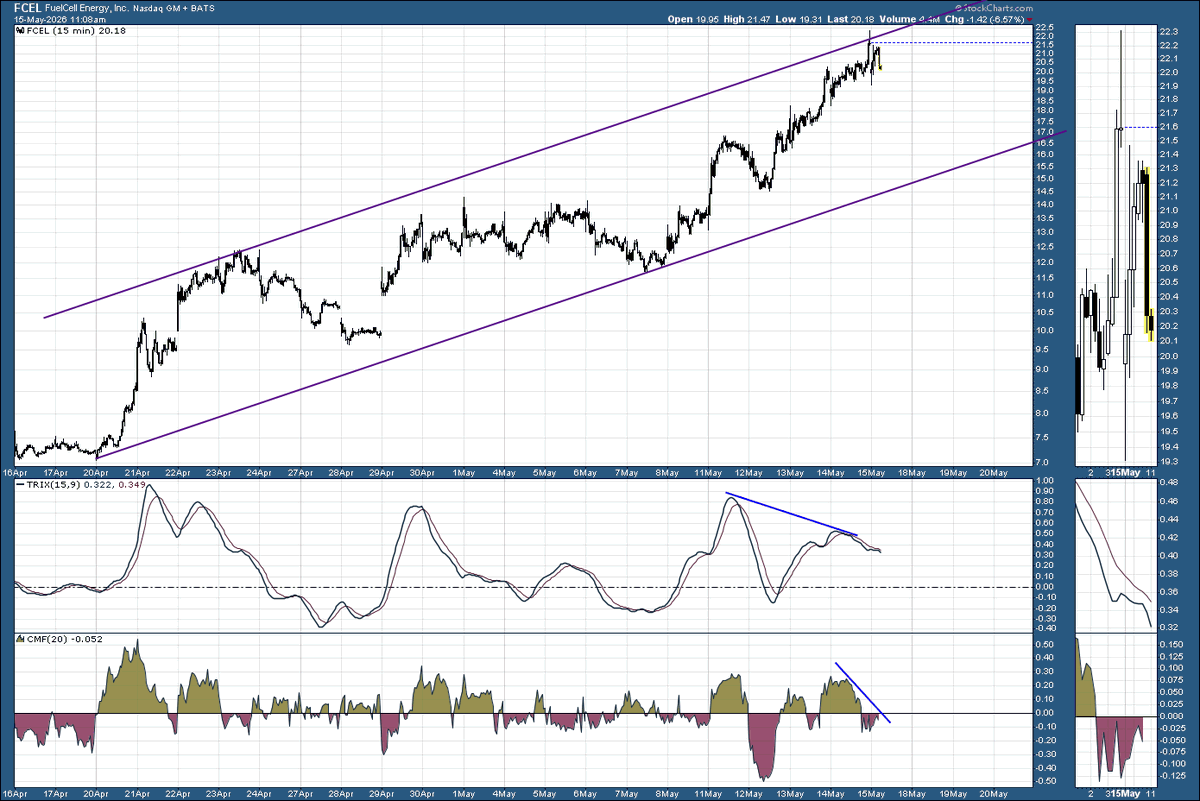Click the 0.150 label on CMF zoom axis
Image resolution: width=1200 pixels, height=801 pixels.
point(1171,645)
